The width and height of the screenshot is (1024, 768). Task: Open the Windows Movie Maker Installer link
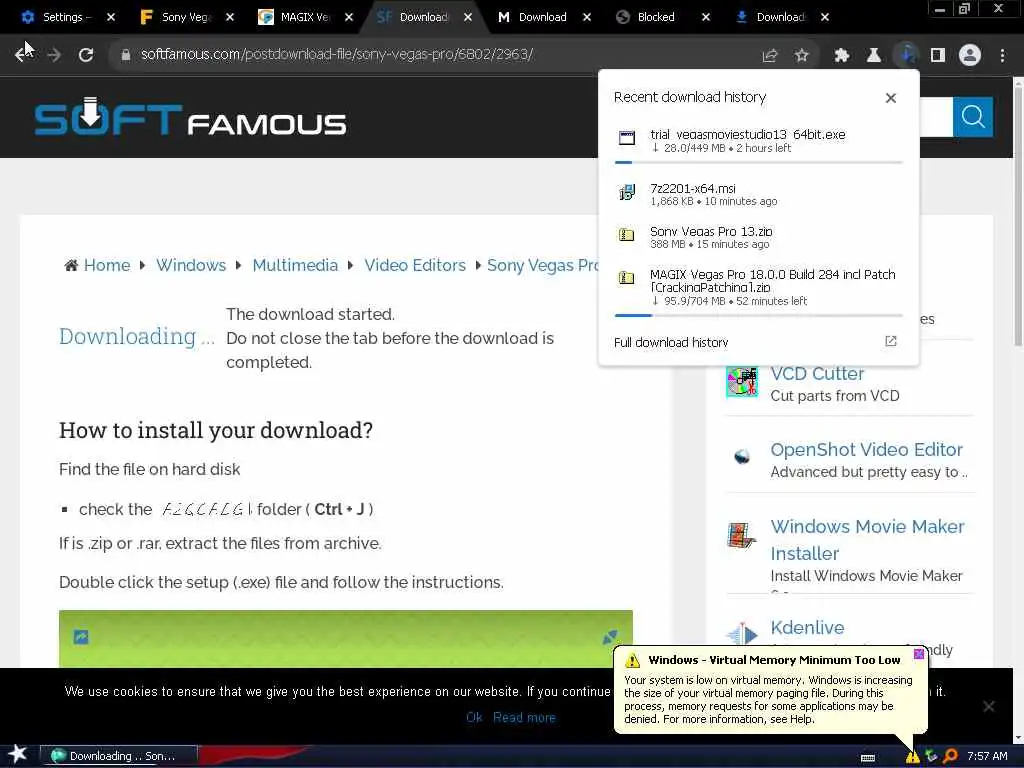(x=867, y=540)
